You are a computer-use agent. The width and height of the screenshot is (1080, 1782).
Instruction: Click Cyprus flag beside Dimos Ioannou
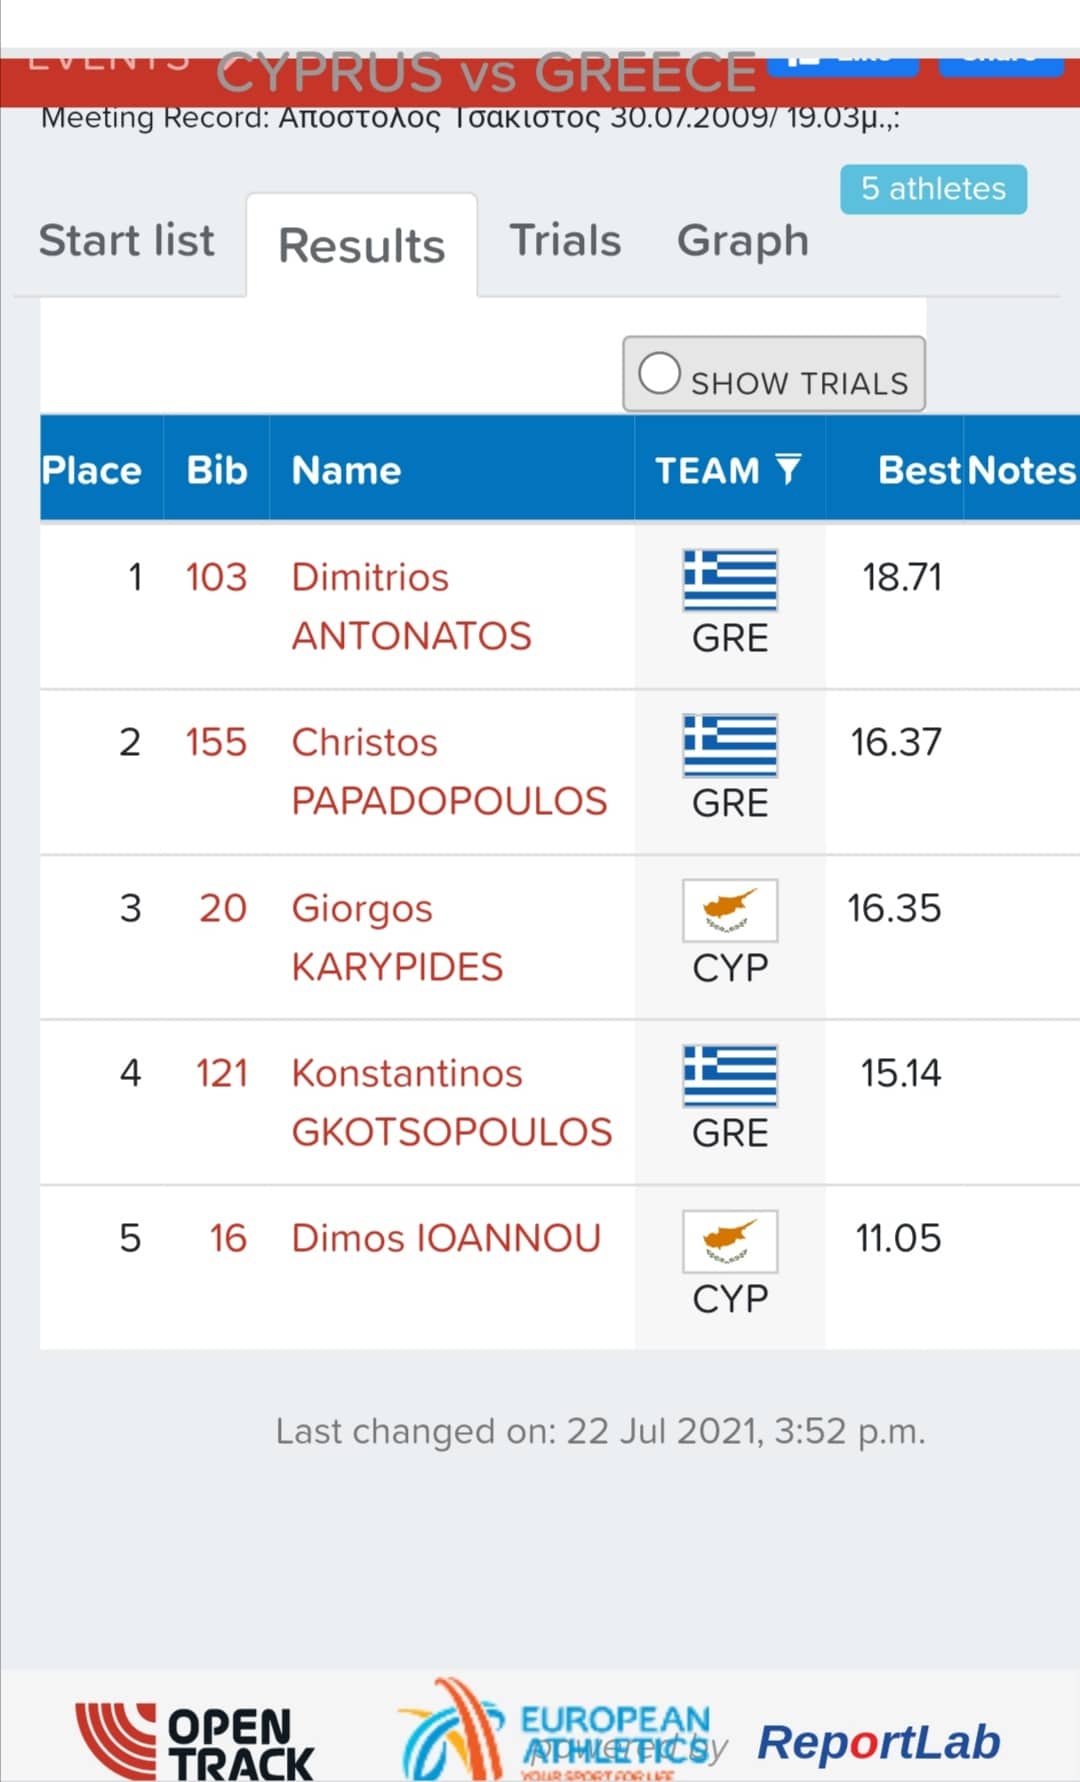[x=730, y=1241]
